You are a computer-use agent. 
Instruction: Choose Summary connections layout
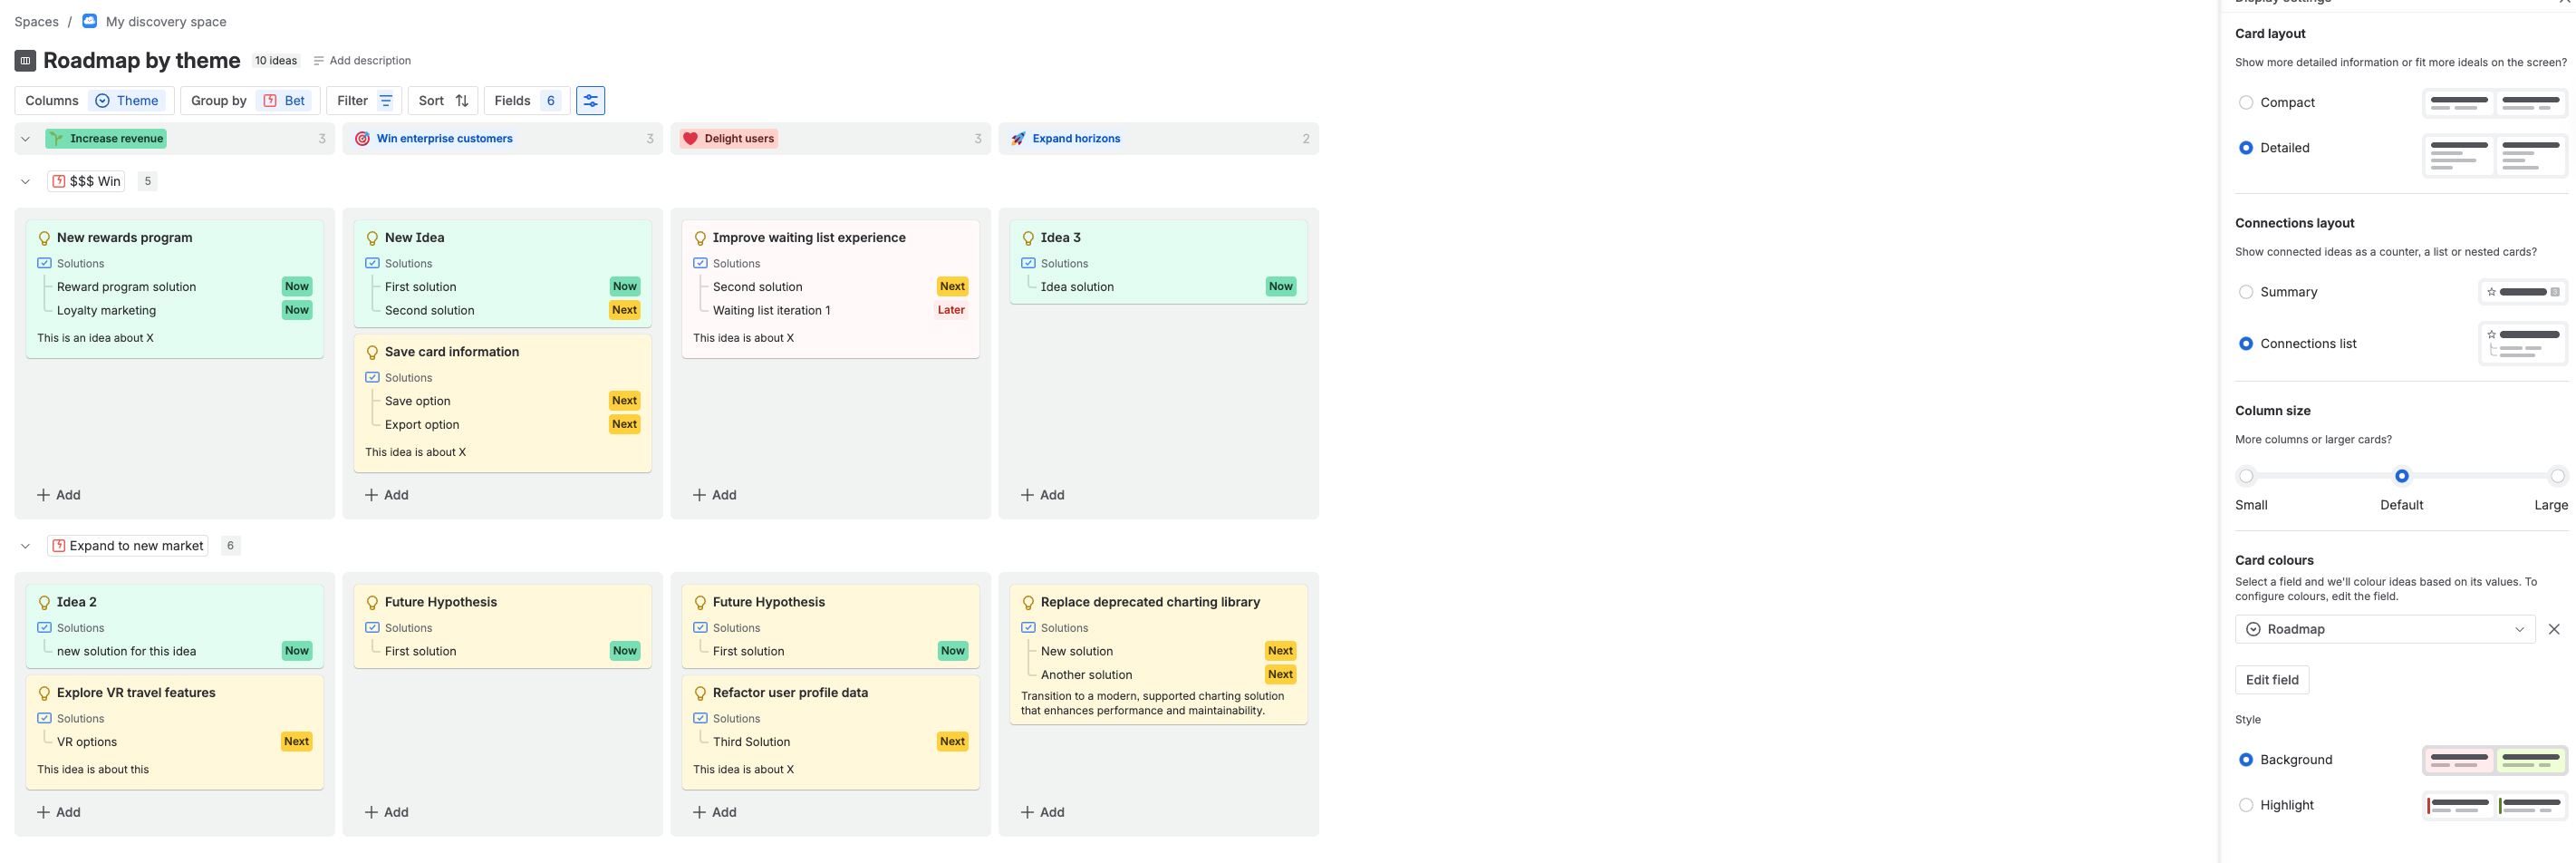tap(2246, 292)
